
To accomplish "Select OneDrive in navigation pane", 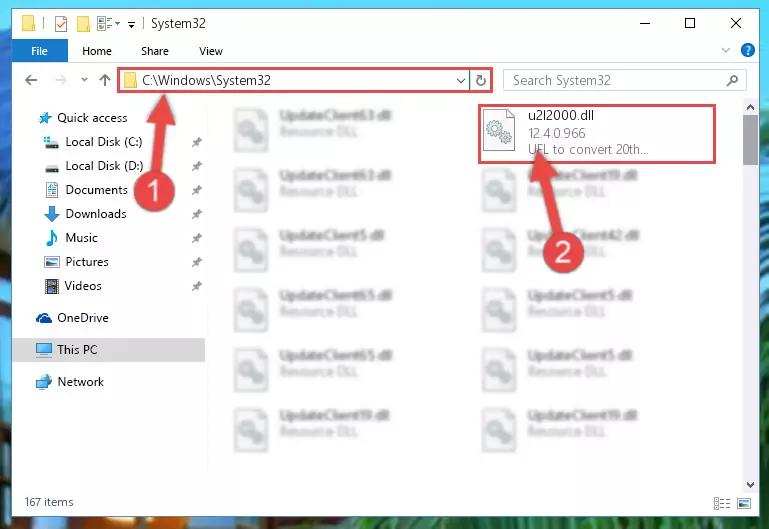I will coord(82,318).
